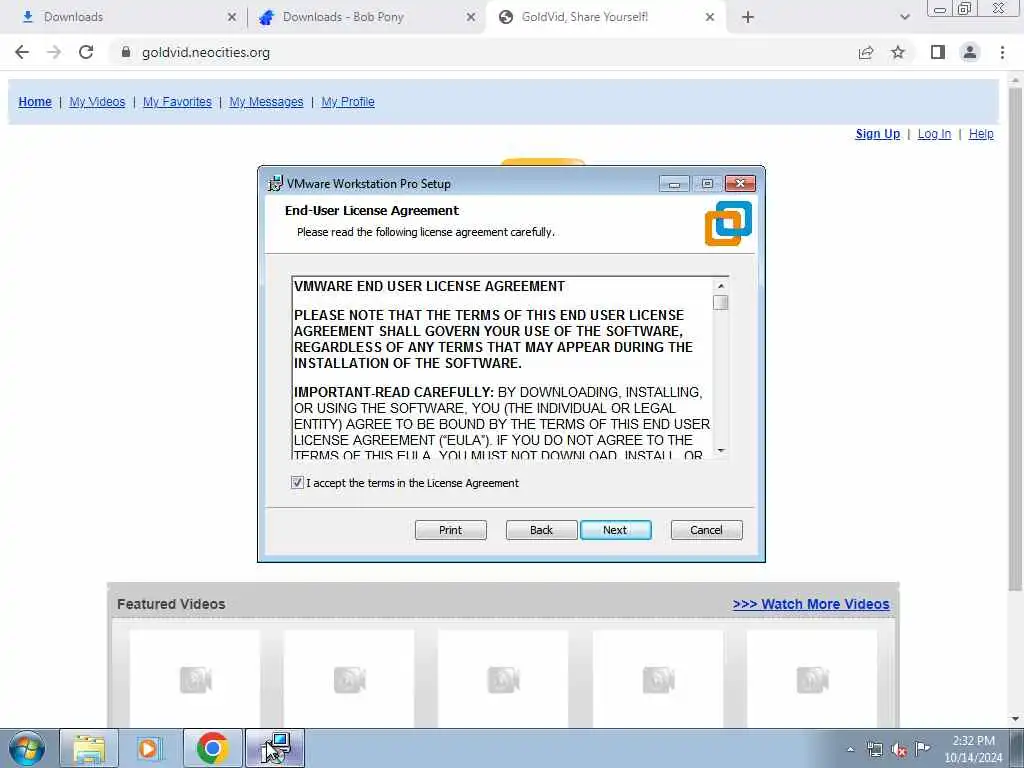Show hidden system tray icons

[x=850, y=749]
